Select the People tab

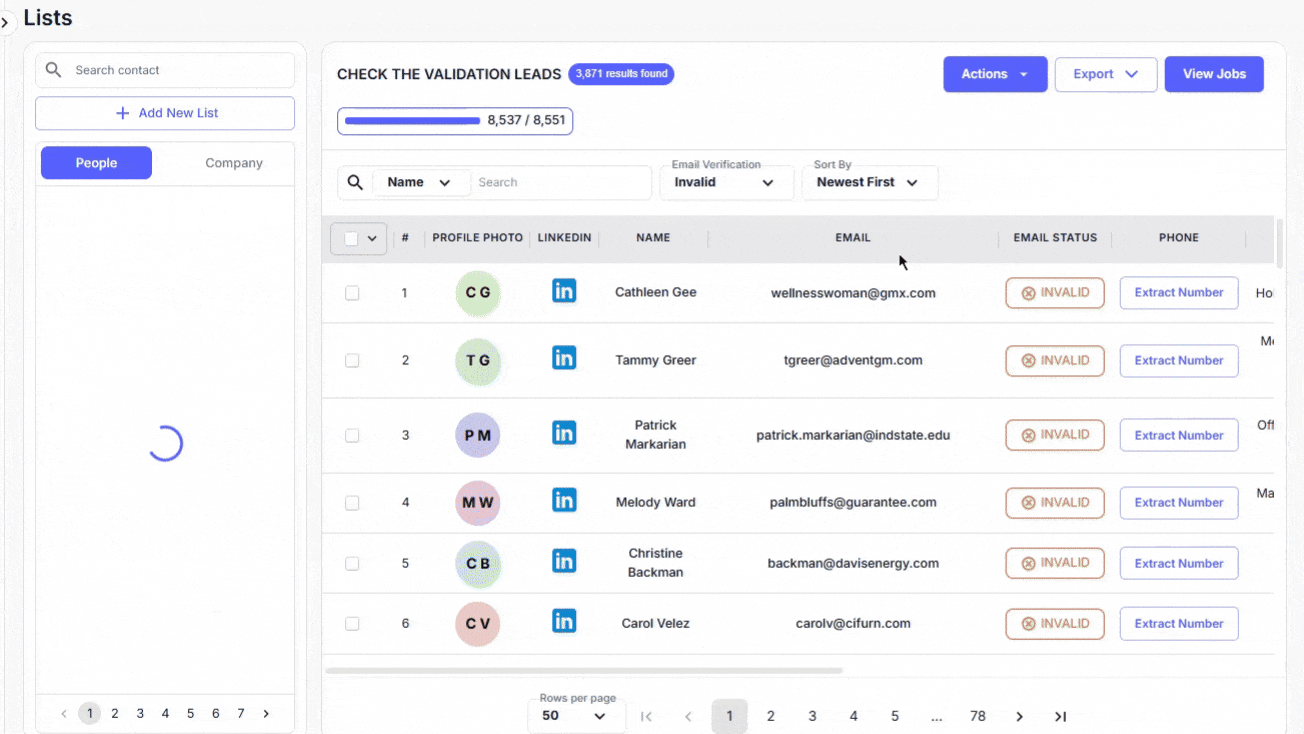point(96,163)
